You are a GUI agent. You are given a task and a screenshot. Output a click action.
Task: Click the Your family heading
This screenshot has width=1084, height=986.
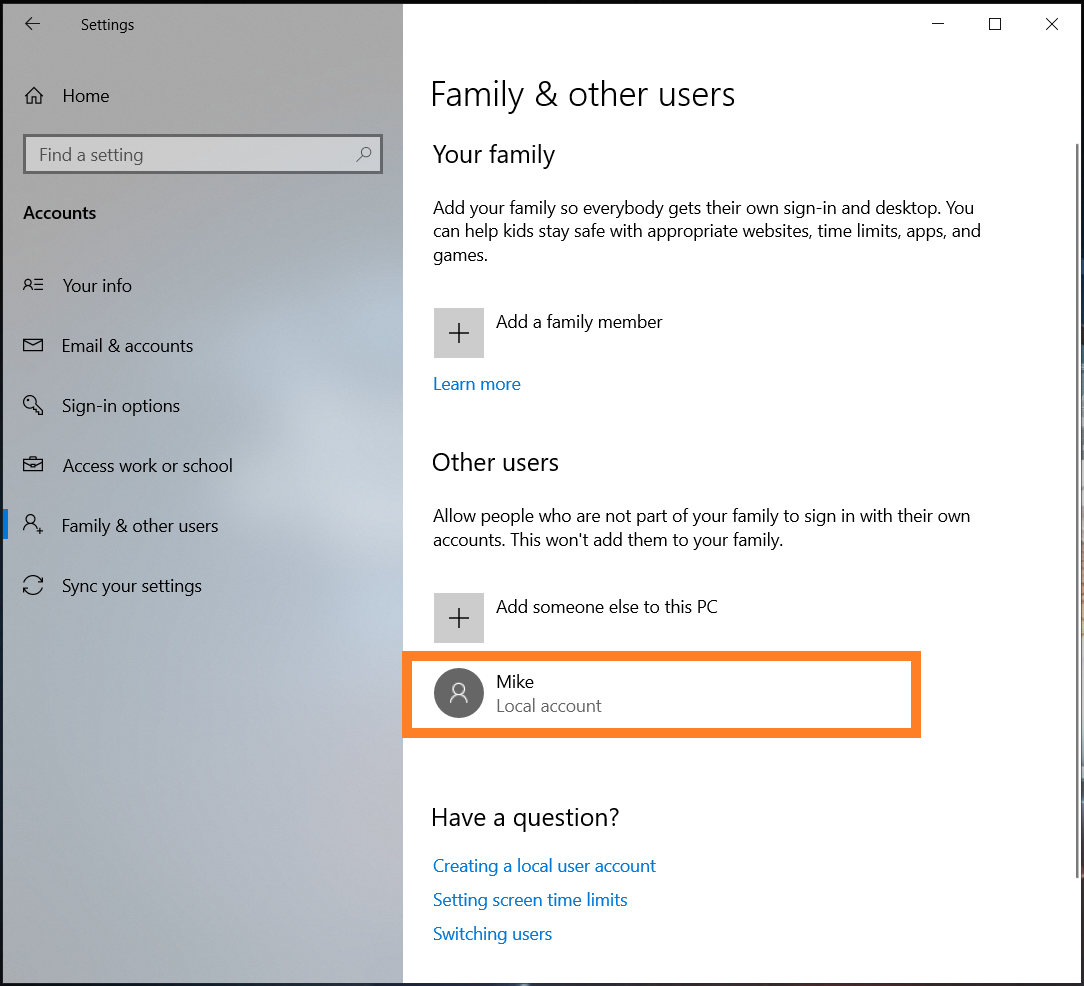click(494, 155)
